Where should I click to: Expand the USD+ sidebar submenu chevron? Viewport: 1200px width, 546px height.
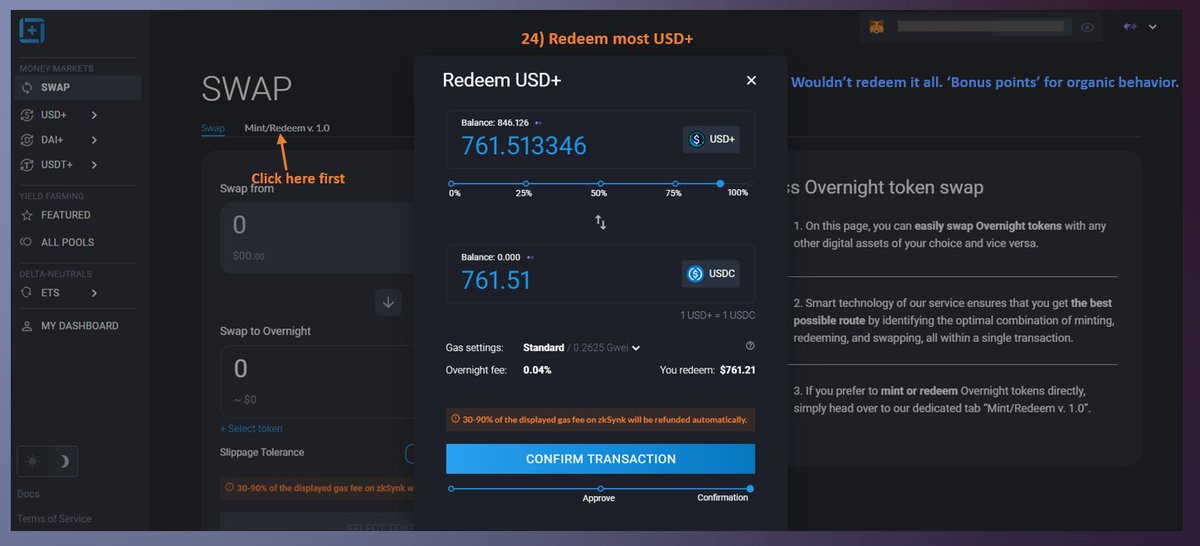coord(95,115)
